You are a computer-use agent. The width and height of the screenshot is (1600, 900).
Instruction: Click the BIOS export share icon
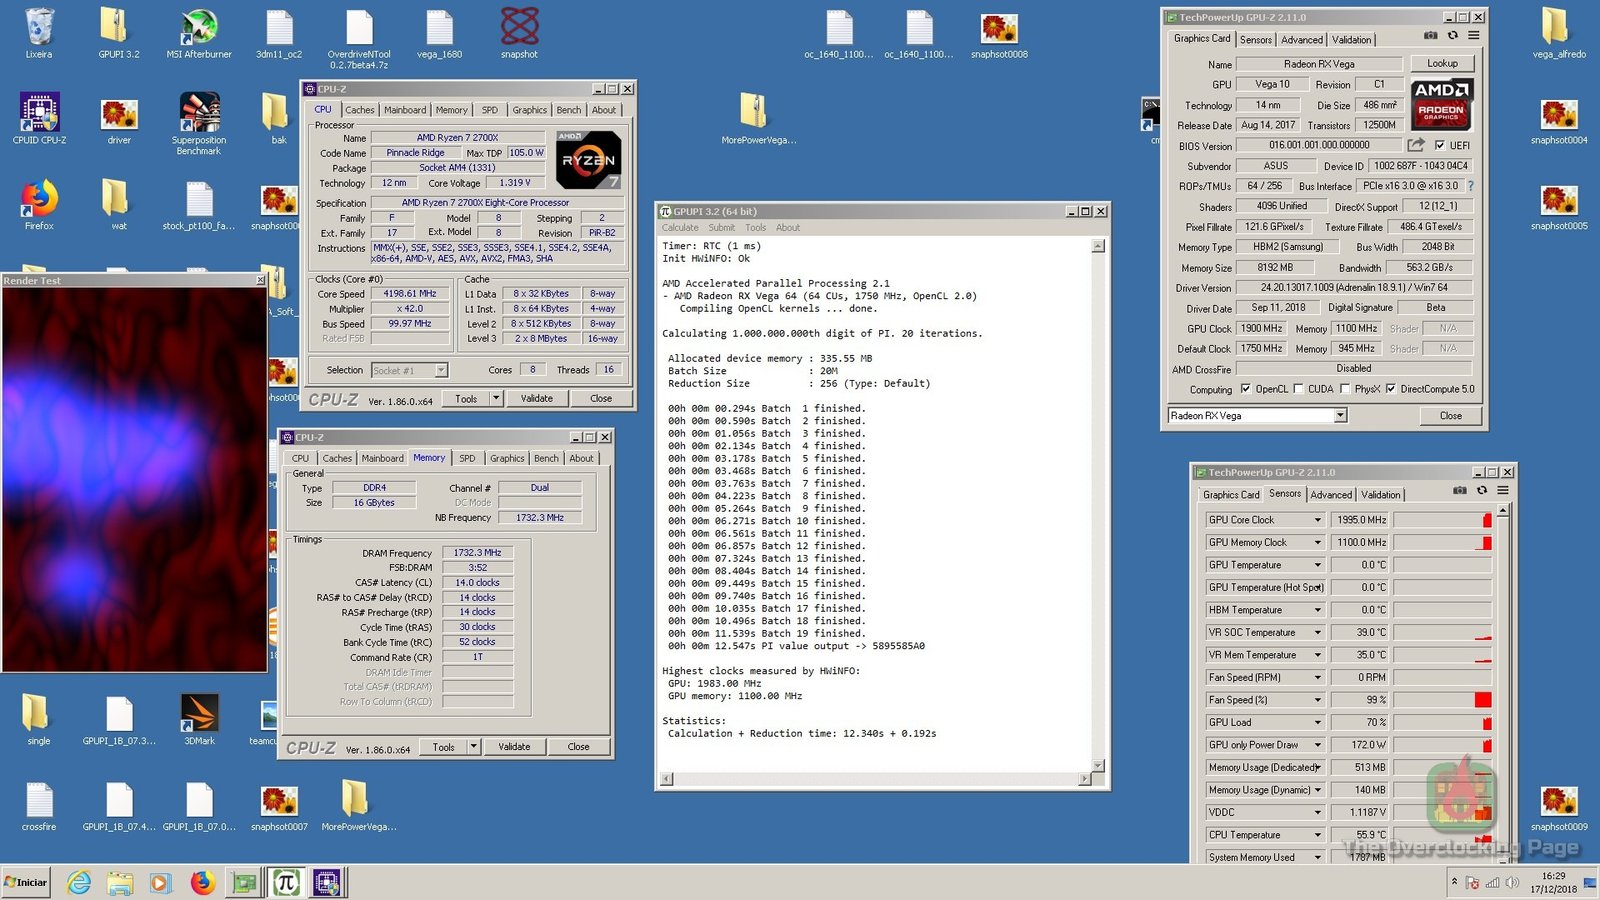click(x=1416, y=145)
